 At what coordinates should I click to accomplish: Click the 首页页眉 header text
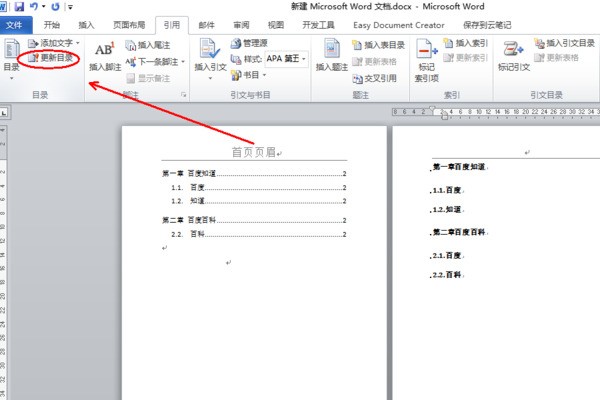tap(254, 152)
